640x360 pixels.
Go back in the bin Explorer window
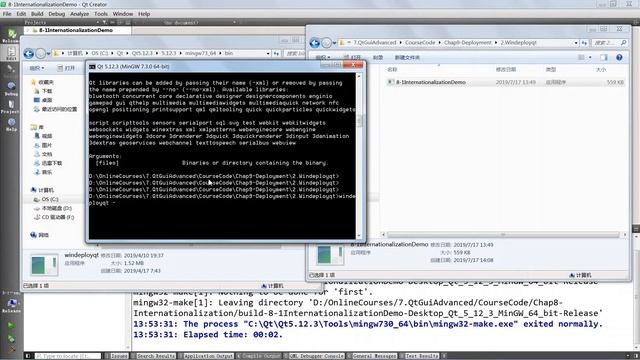tap(28, 53)
